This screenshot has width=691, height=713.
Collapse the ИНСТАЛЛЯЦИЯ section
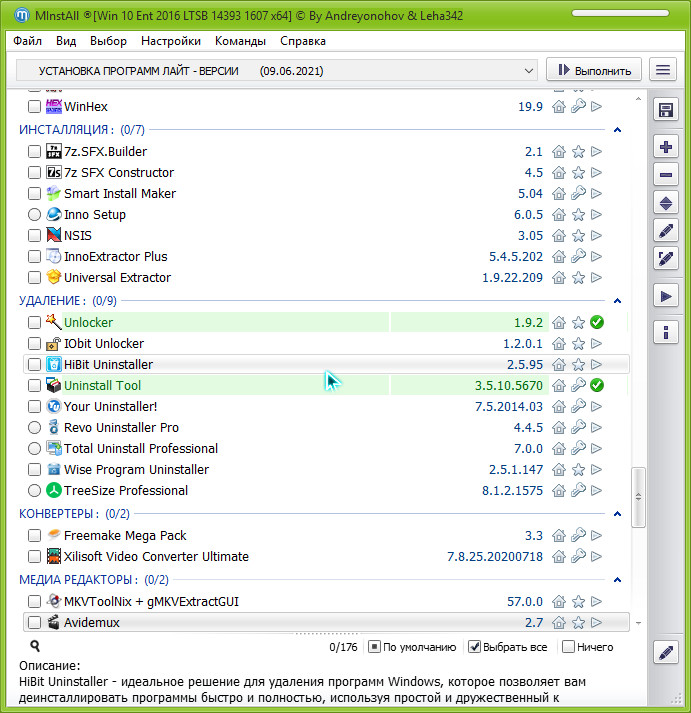617,130
